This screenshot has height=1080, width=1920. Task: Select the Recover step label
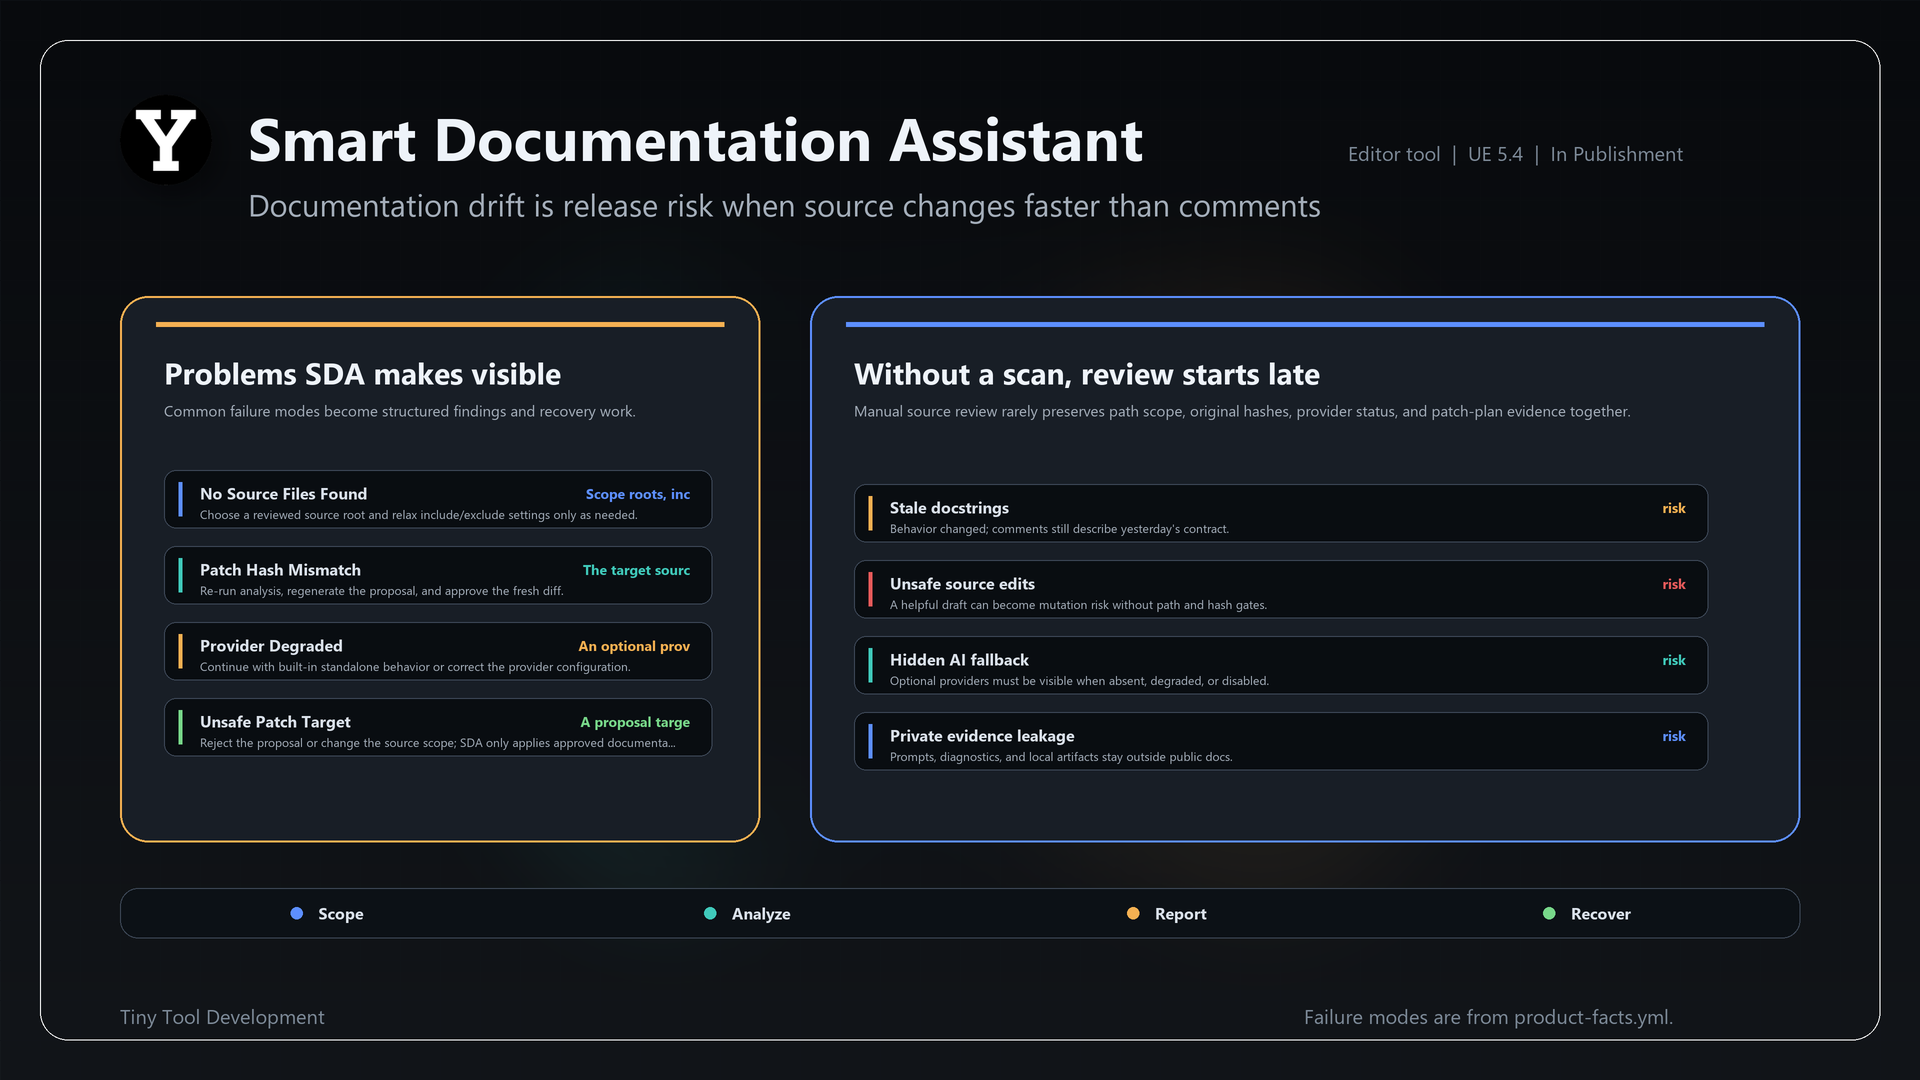pyautogui.click(x=1600, y=914)
